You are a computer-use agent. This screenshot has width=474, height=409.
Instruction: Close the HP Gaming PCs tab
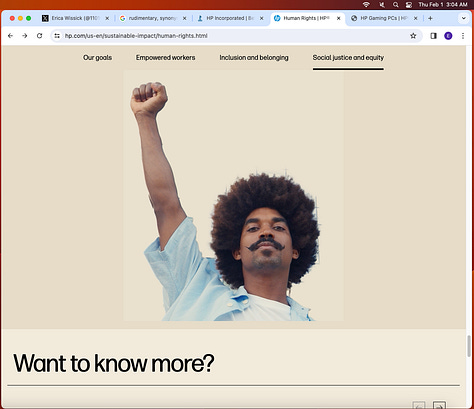(x=415, y=18)
